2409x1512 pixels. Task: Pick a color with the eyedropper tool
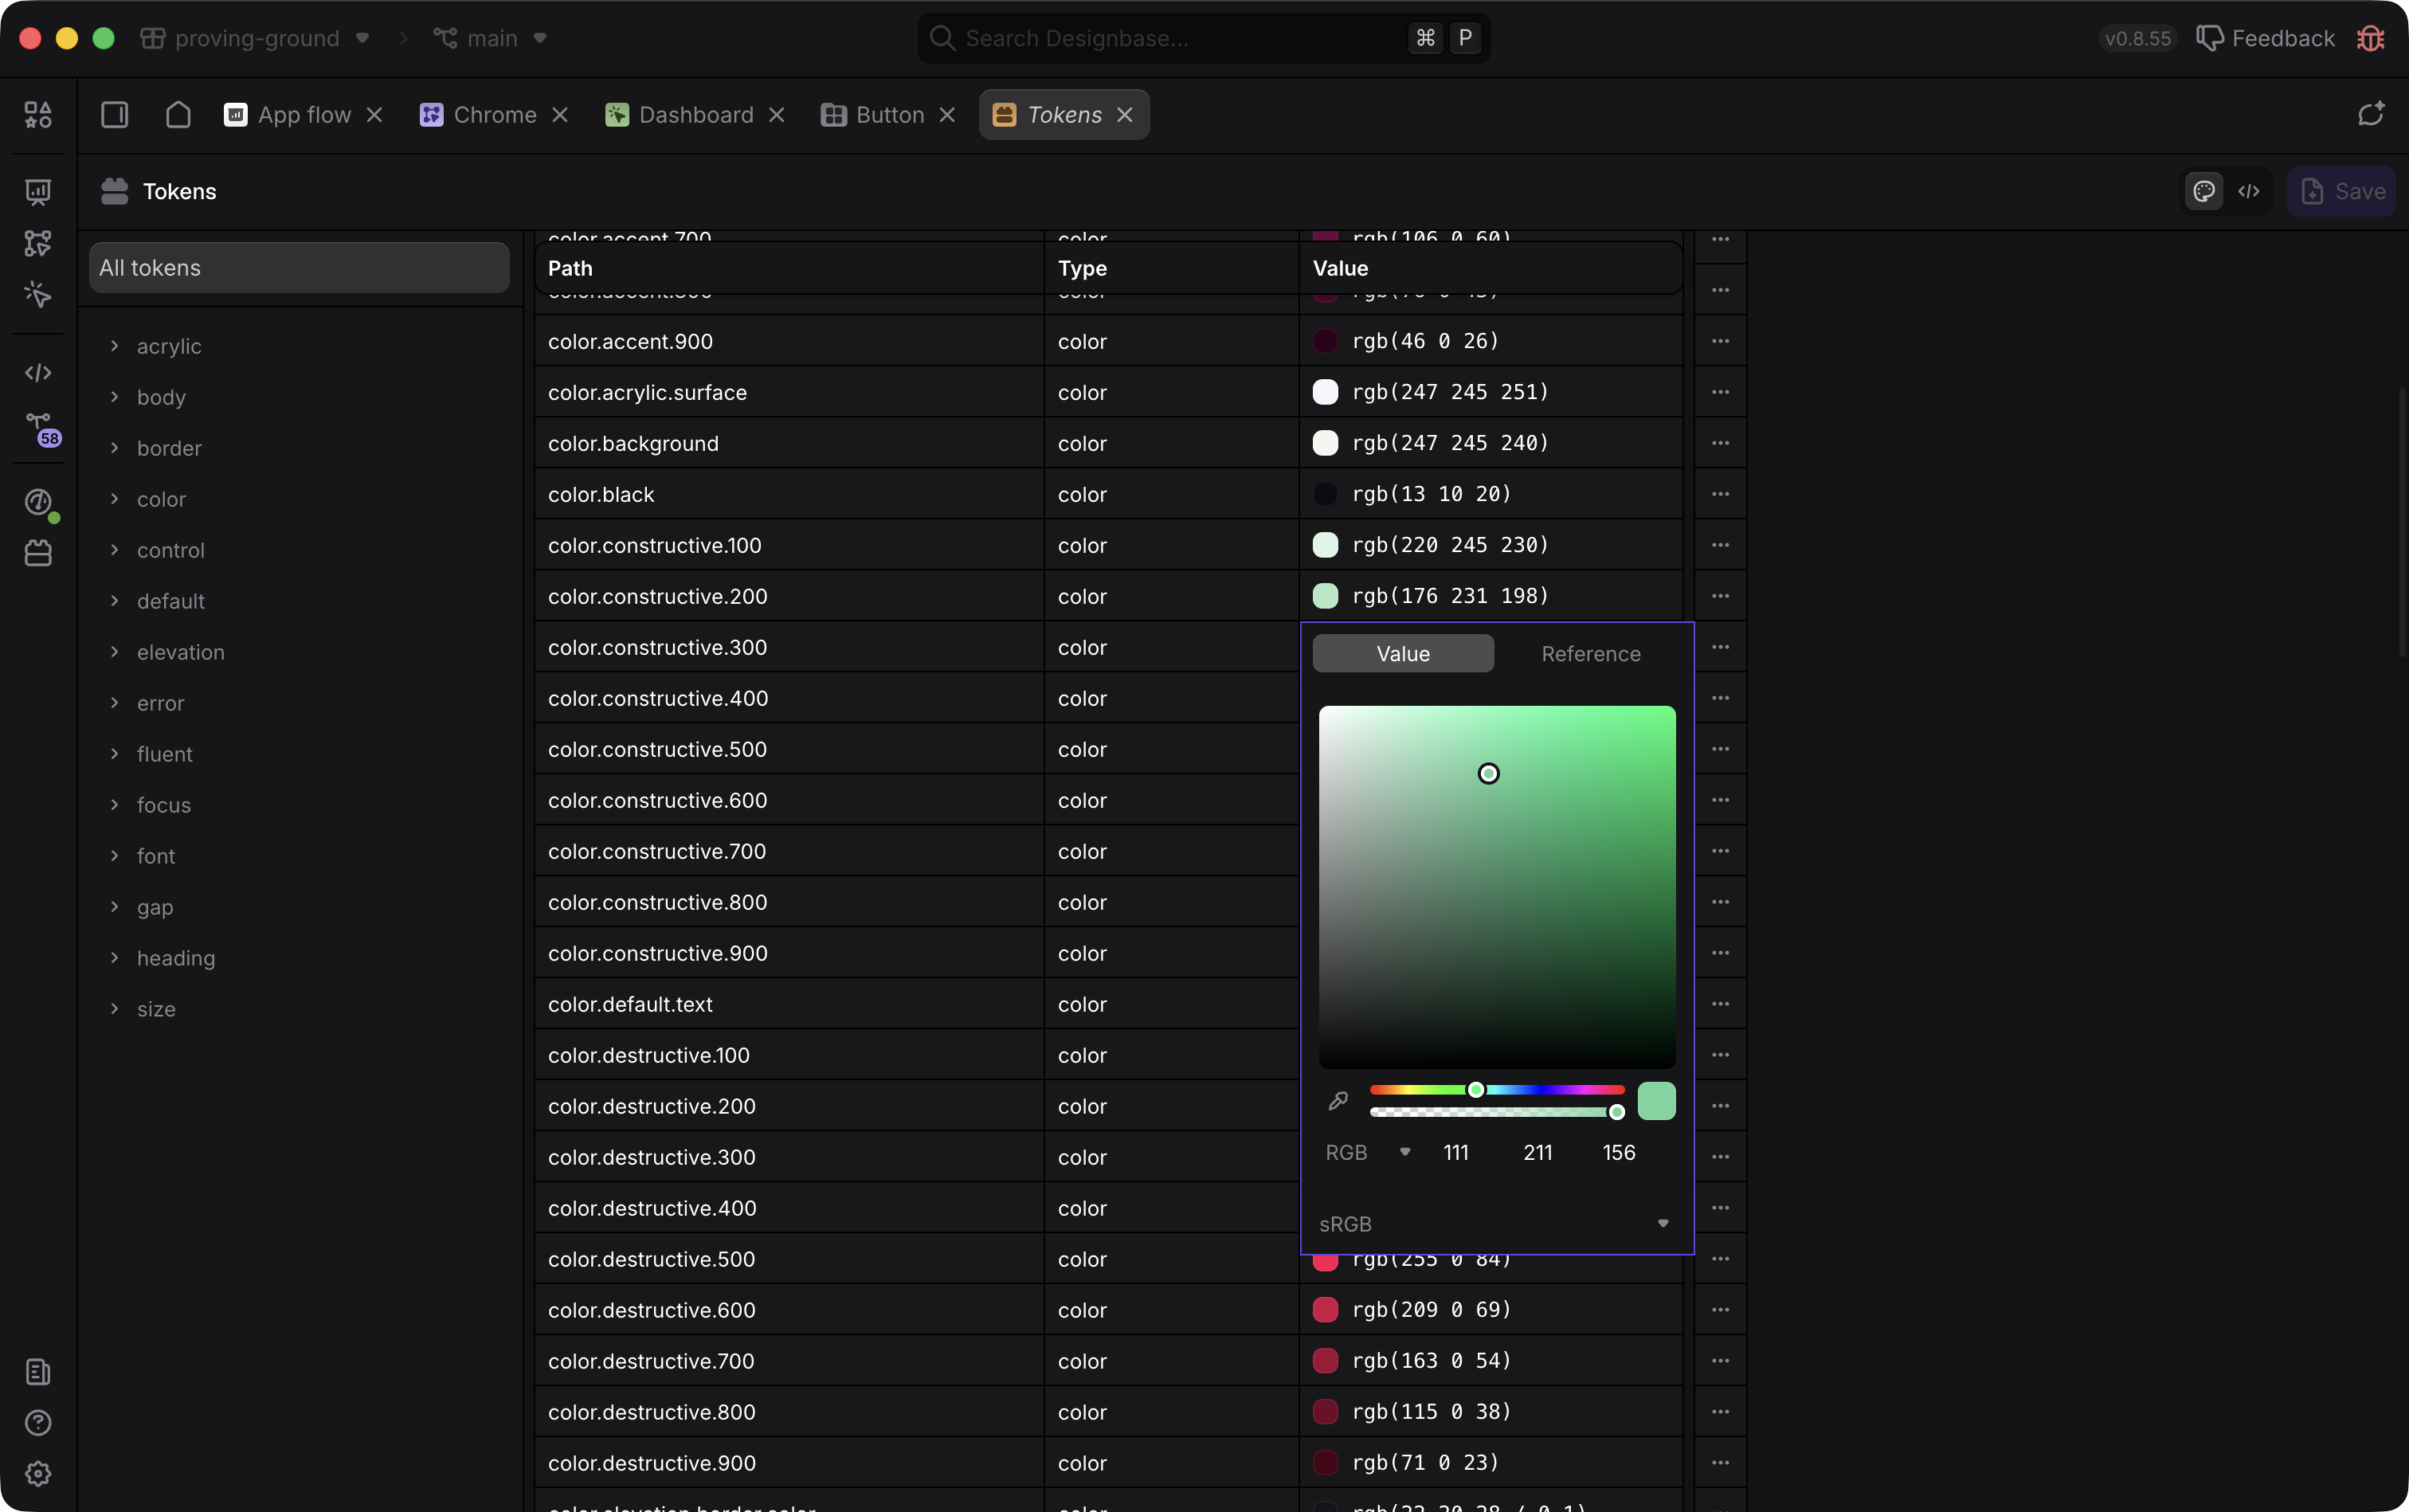(1338, 1101)
